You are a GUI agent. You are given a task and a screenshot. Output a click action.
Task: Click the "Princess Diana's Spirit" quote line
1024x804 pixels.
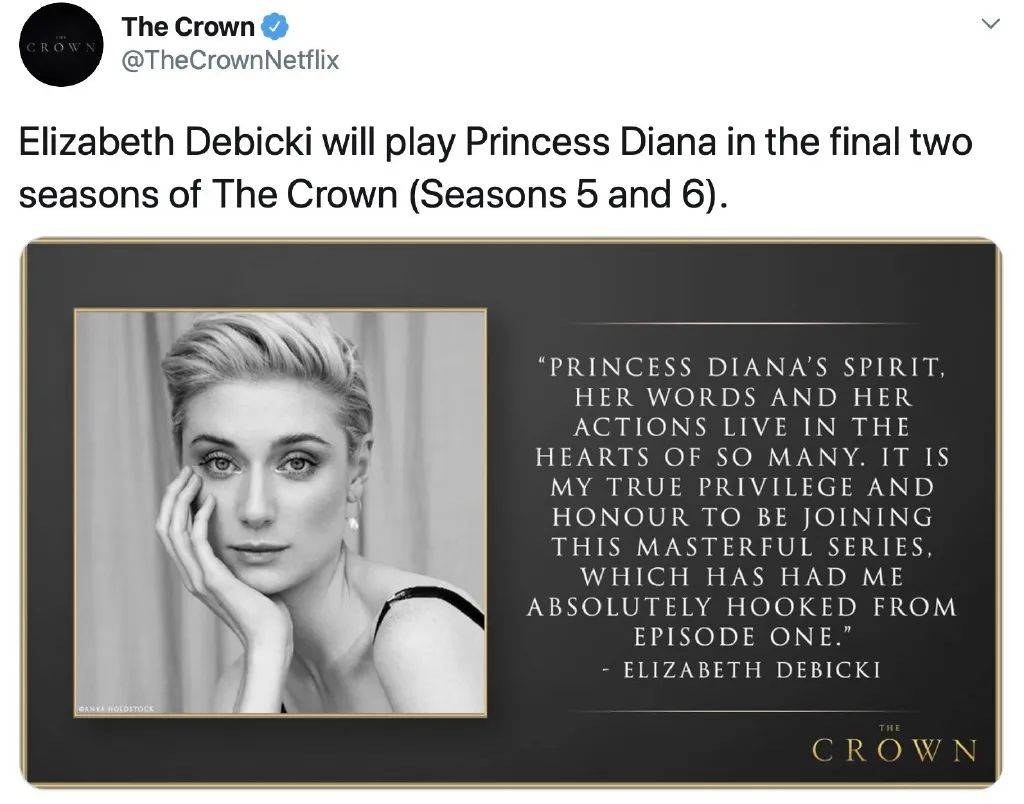point(741,367)
